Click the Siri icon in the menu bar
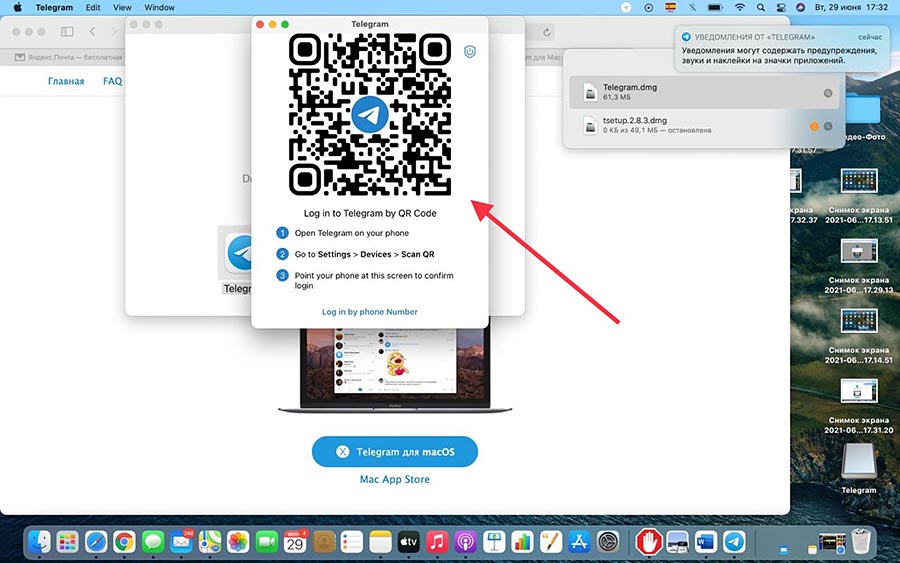Image resolution: width=900 pixels, height=563 pixels. 800,7
